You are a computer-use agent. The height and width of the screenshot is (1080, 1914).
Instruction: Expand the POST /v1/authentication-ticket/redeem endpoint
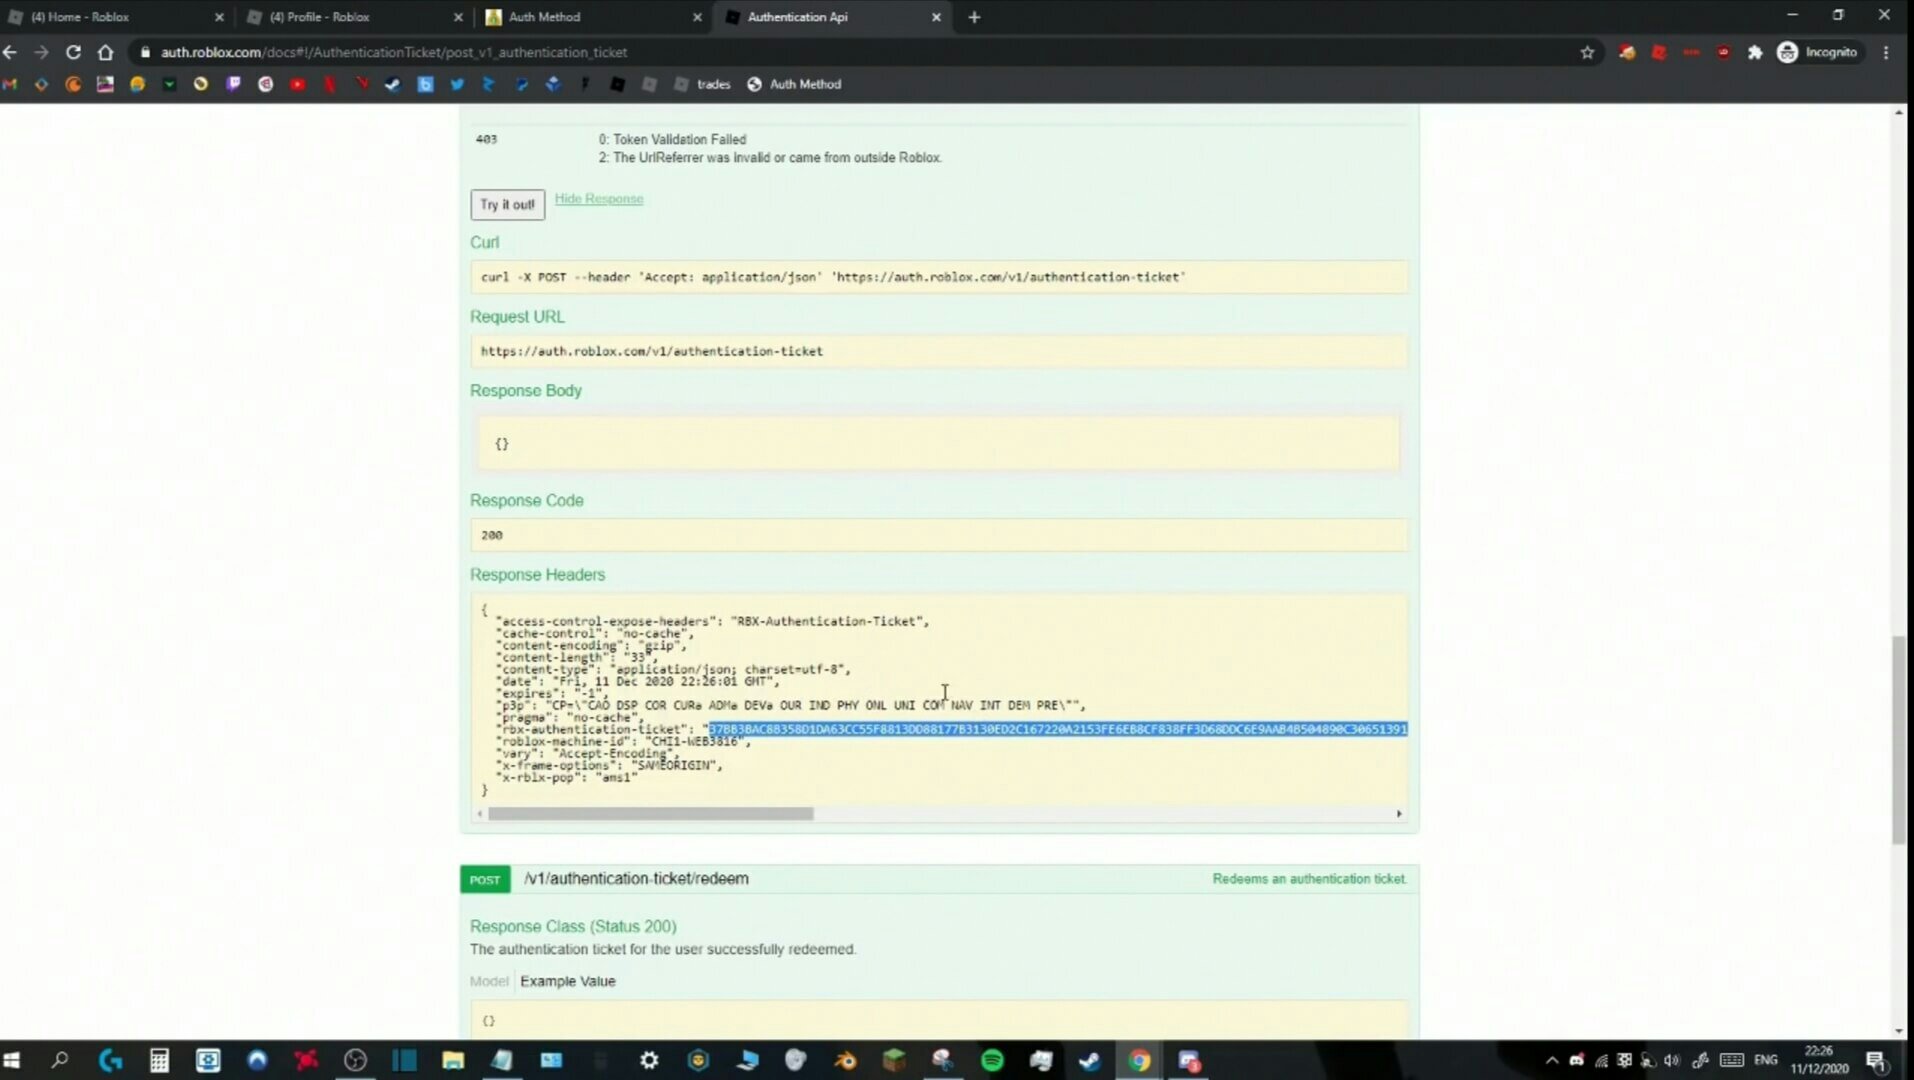(x=636, y=879)
